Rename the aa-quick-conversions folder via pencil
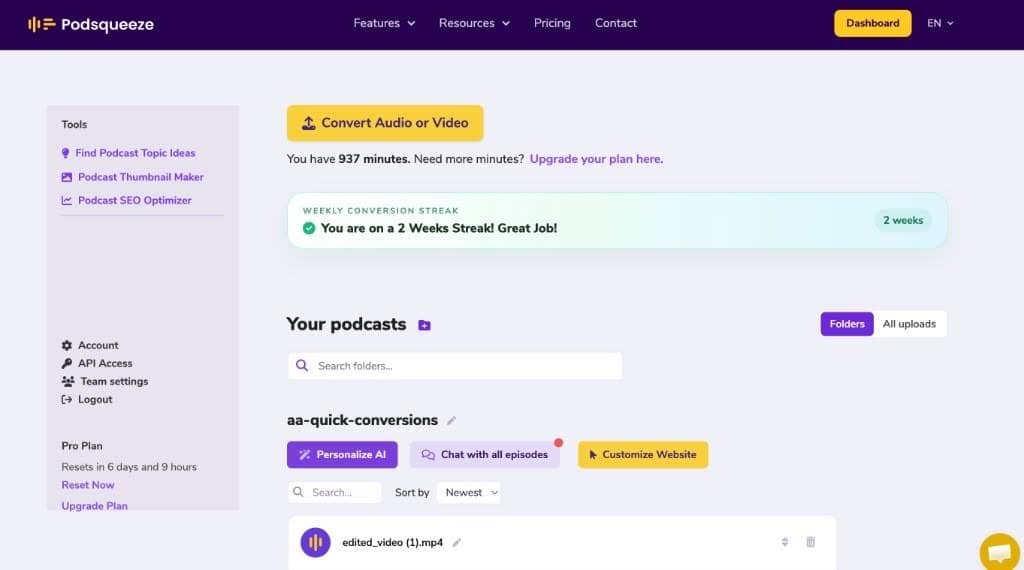 tap(451, 421)
